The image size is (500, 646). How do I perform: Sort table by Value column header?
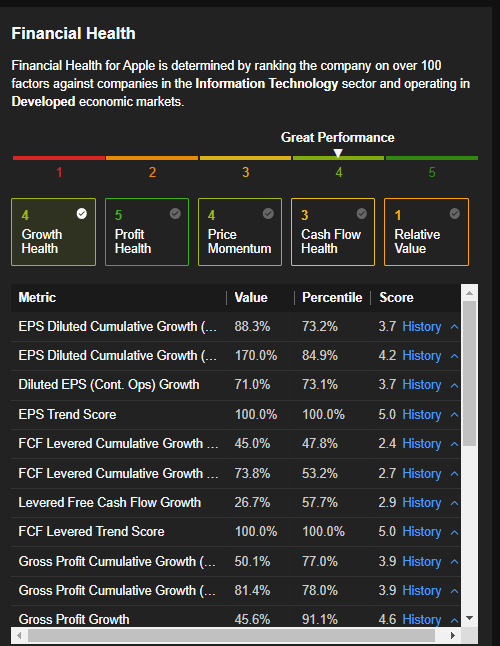tap(251, 297)
